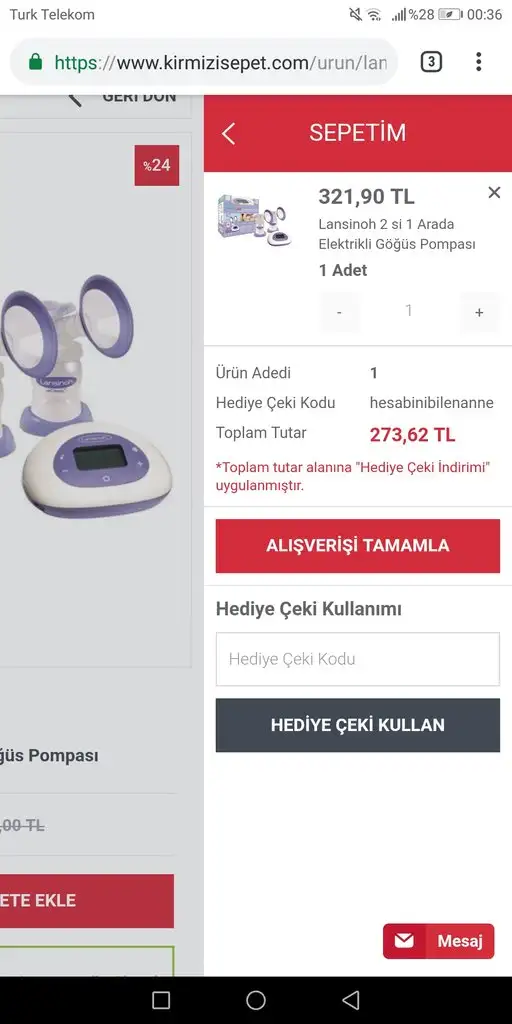Decrease quantity with the minus button
The width and height of the screenshot is (512, 1024).
tap(339, 312)
